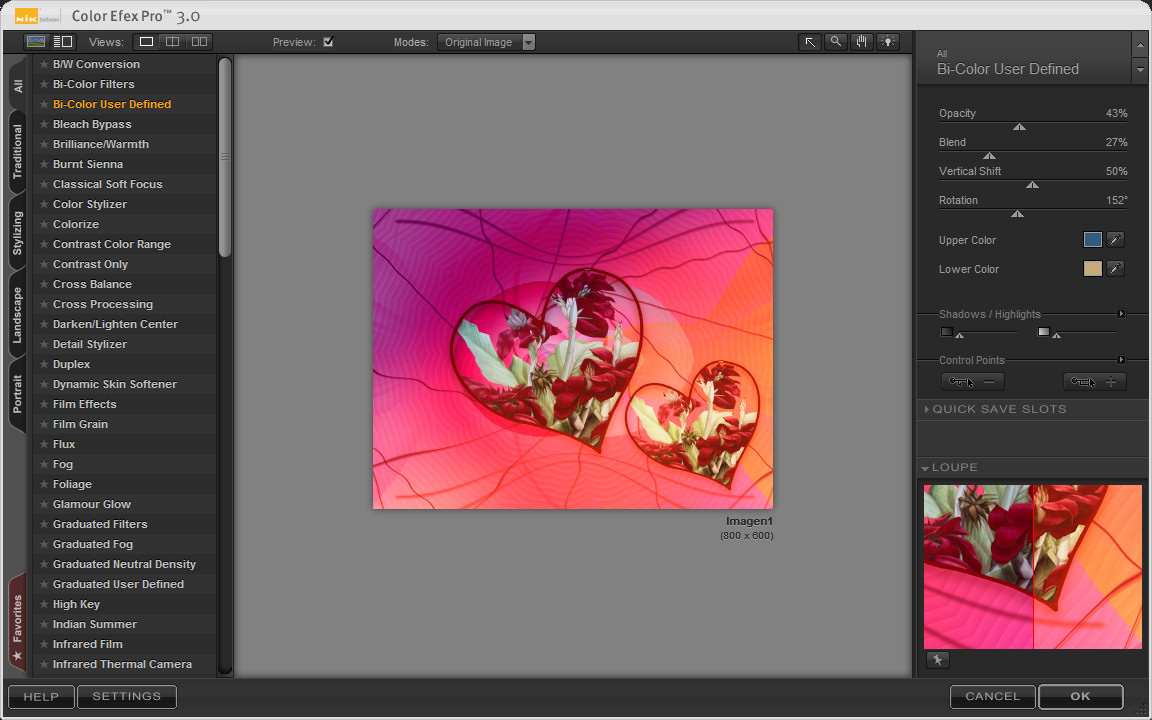Image resolution: width=1152 pixels, height=720 pixels.
Task: Expand the Shadows / Highlights section
Action: tap(1121, 314)
